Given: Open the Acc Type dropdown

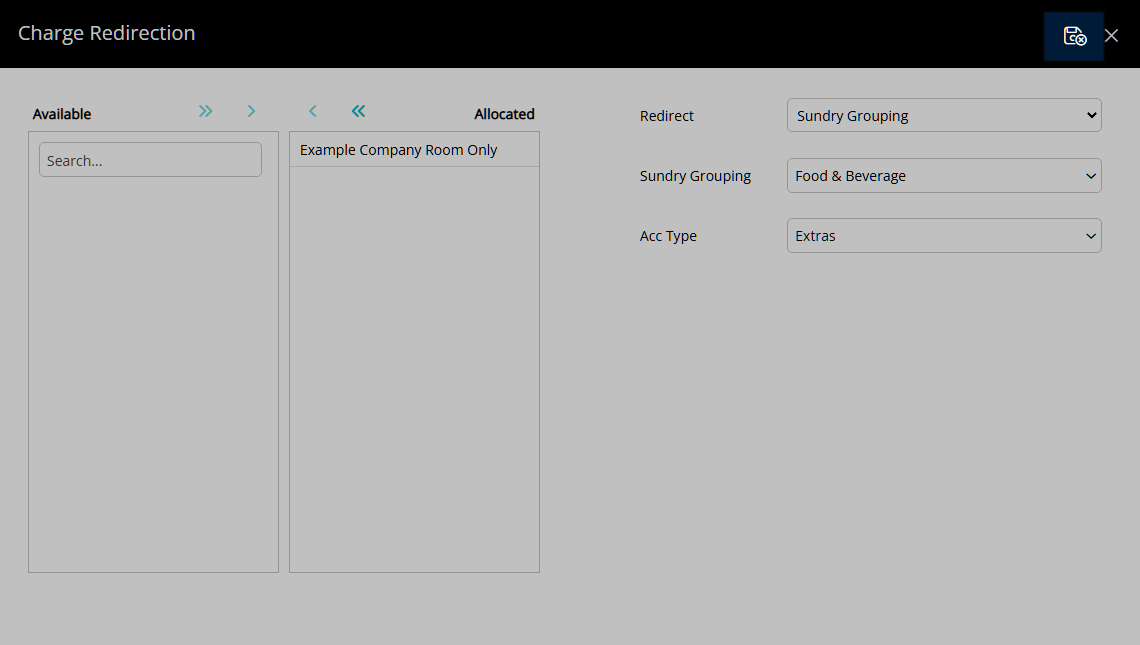Looking at the screenshot, I should click(944, 236).
